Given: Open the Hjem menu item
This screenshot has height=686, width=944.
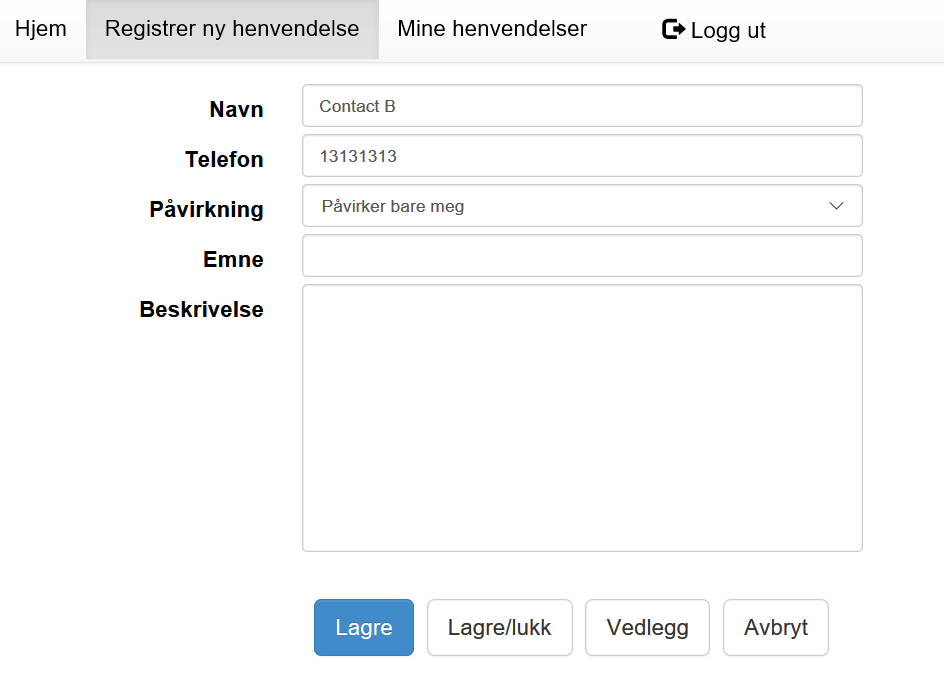Looking at the screenshot, I should (x=41, y=29).
